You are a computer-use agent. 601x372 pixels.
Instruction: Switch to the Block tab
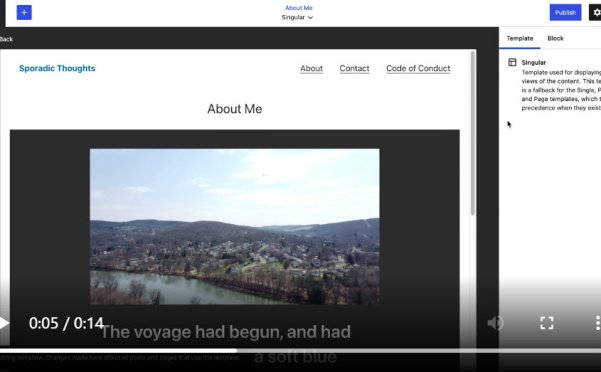click(x=555, y=38)
